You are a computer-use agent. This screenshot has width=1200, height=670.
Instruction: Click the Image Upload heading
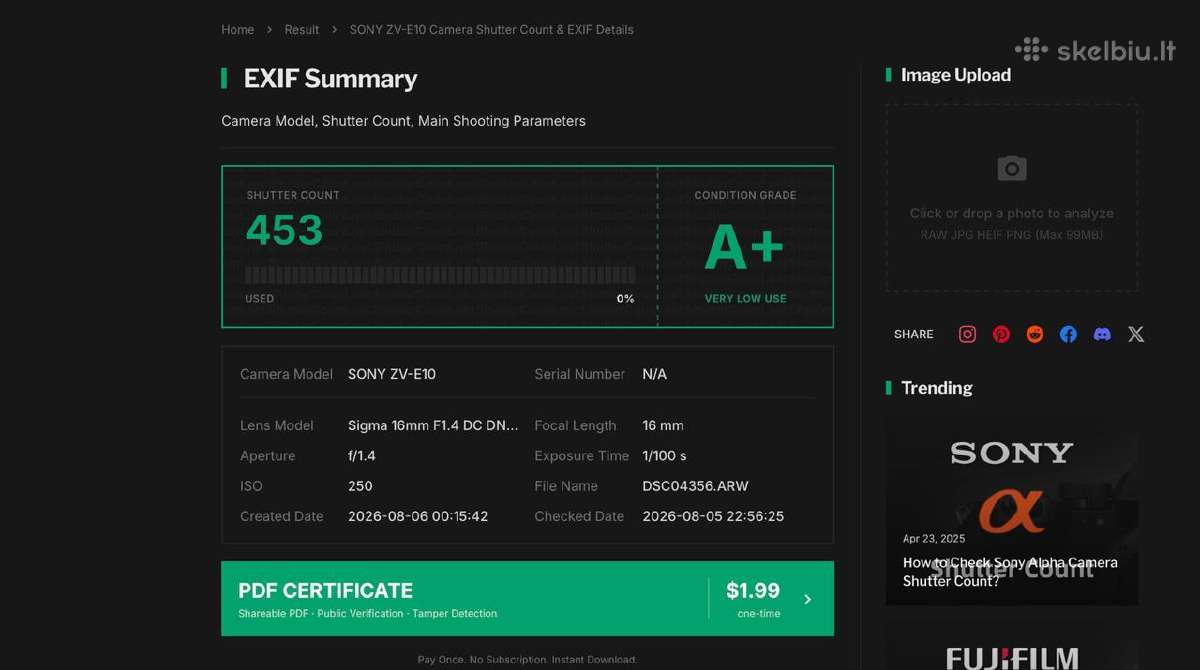click(956, 75)
